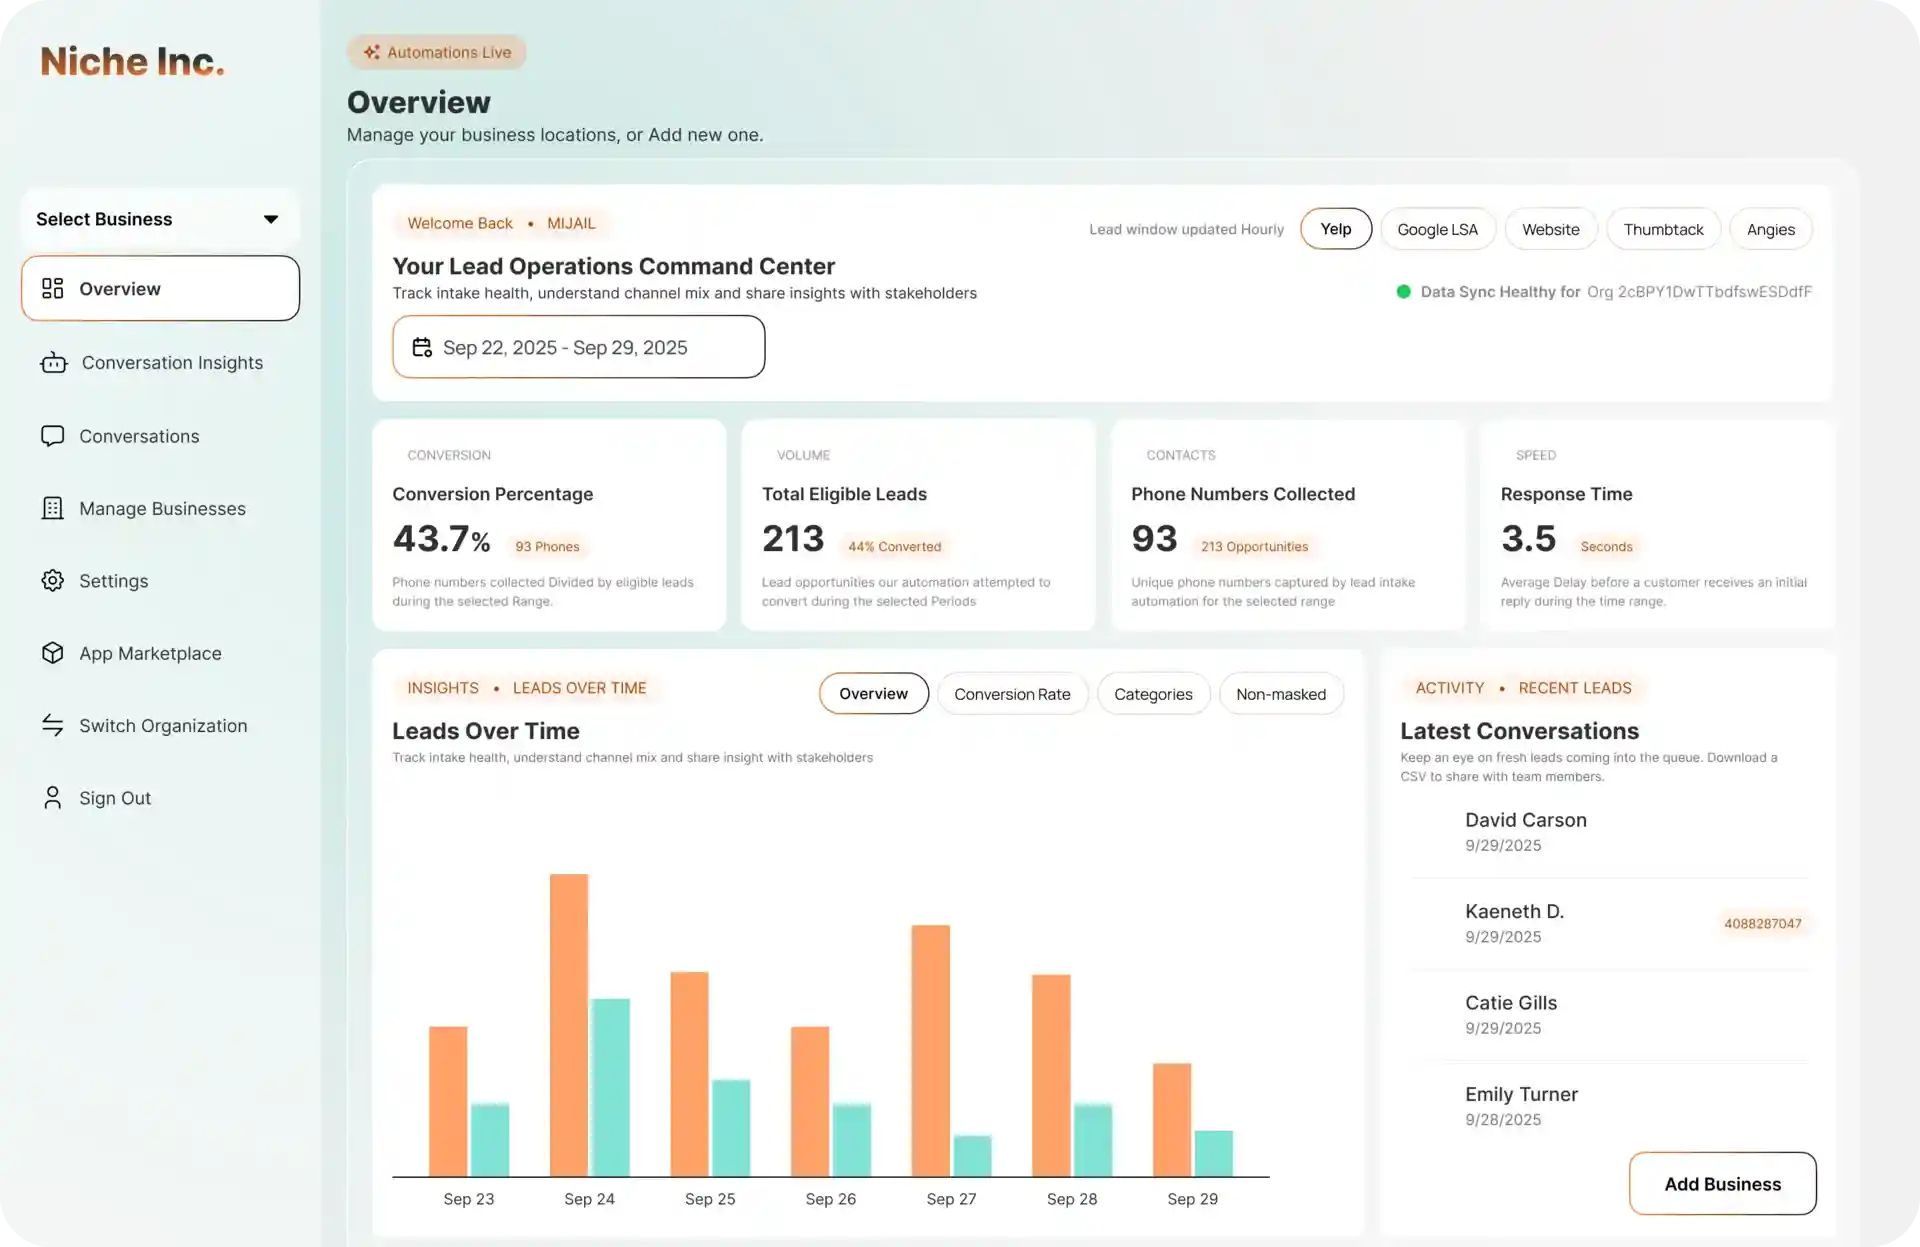This screenshot has width=1920, height=1247.
Task: Click Kaeneth D.'s phone number chip
Action: [x=1763, y=923]
